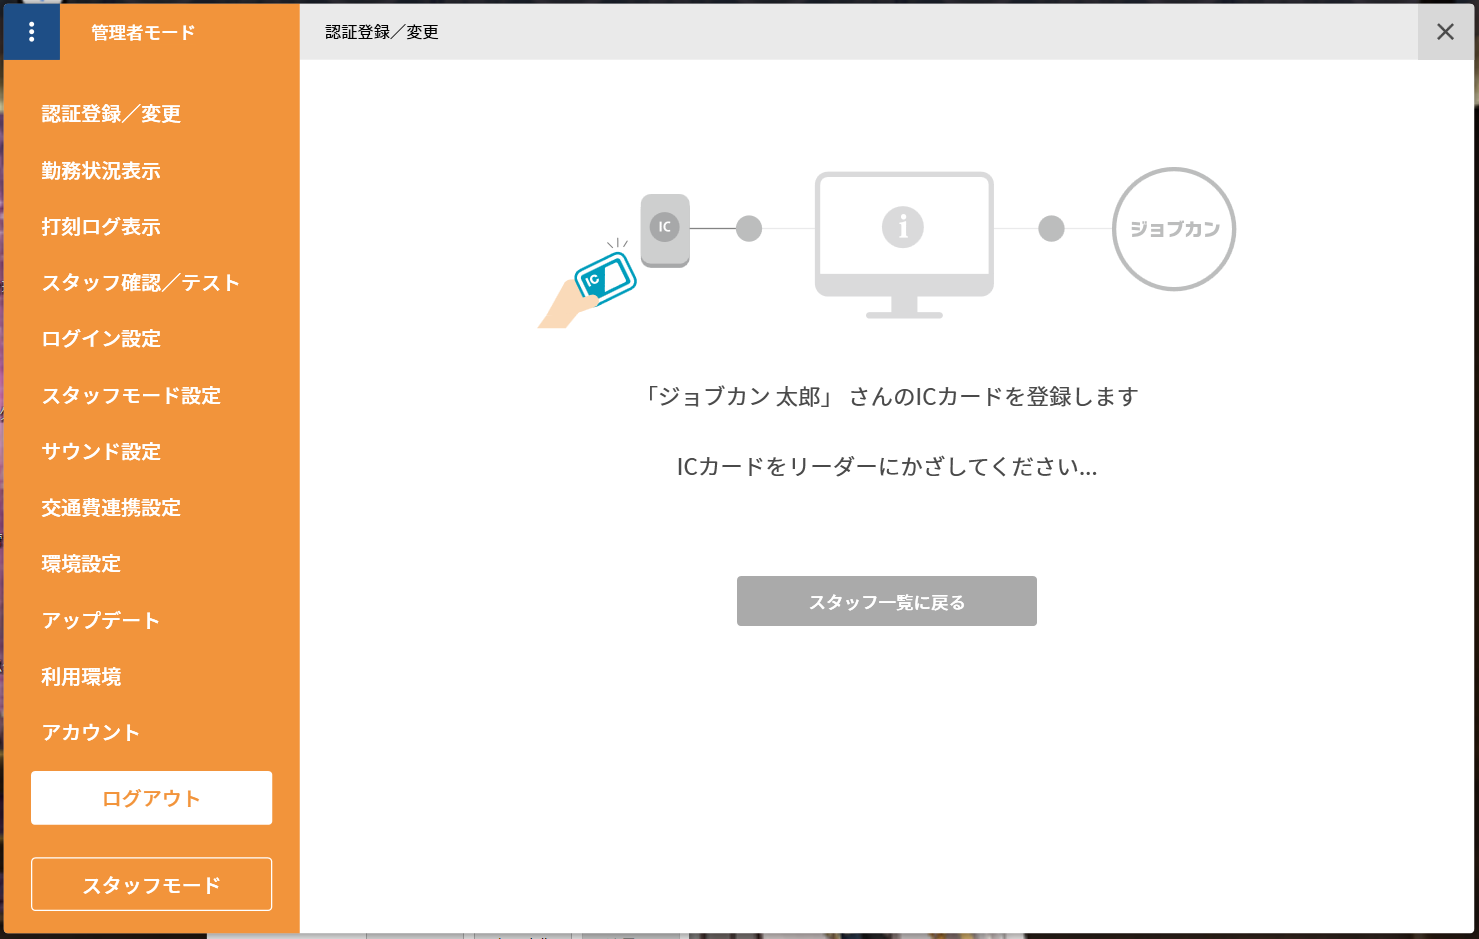Click the IC card reader icon
This screenshot has width=1479, height=939.
(x=665, y=230)
